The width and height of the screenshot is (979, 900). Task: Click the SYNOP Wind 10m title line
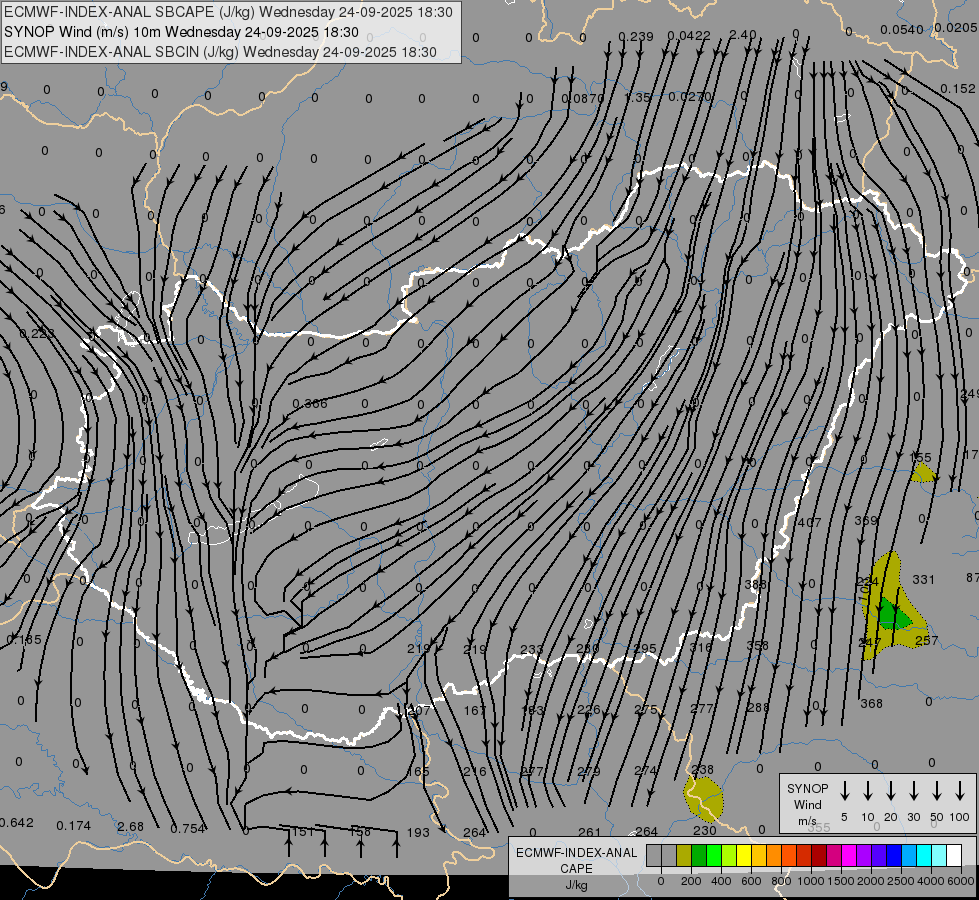click(181, 32)
